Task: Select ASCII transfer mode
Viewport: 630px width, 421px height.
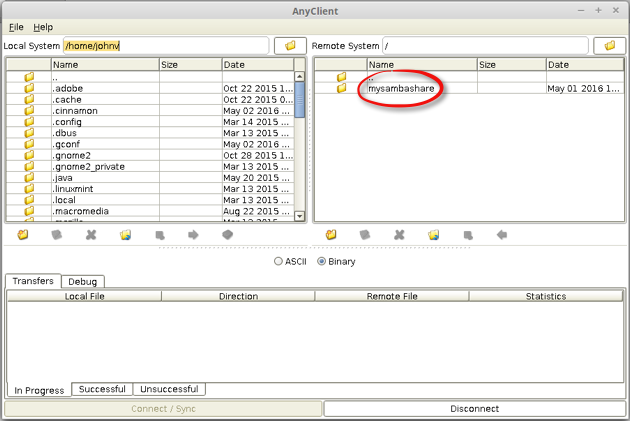Action: click(279, 262)
